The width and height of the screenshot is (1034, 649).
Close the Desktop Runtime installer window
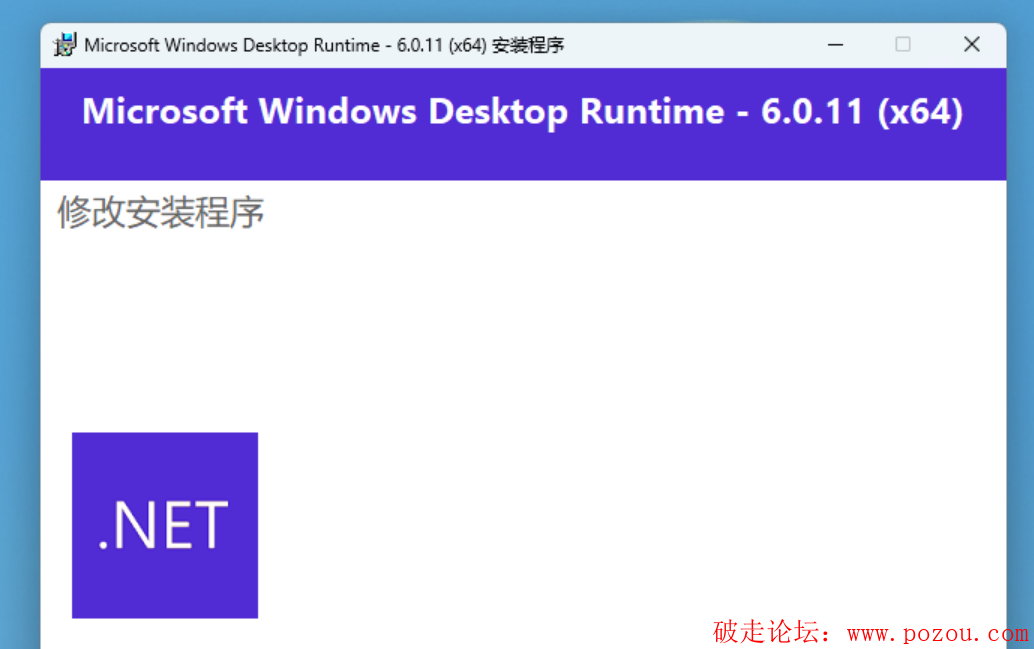coord(971,45)
